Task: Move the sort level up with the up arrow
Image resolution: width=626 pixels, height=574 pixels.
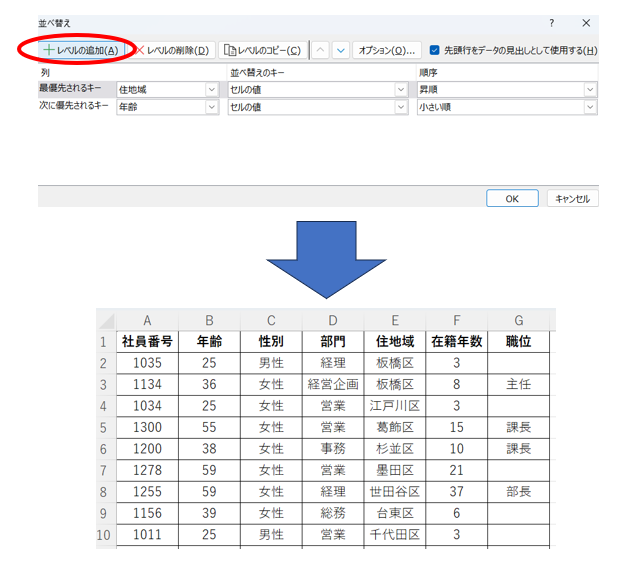Action: tap(320, 50)
